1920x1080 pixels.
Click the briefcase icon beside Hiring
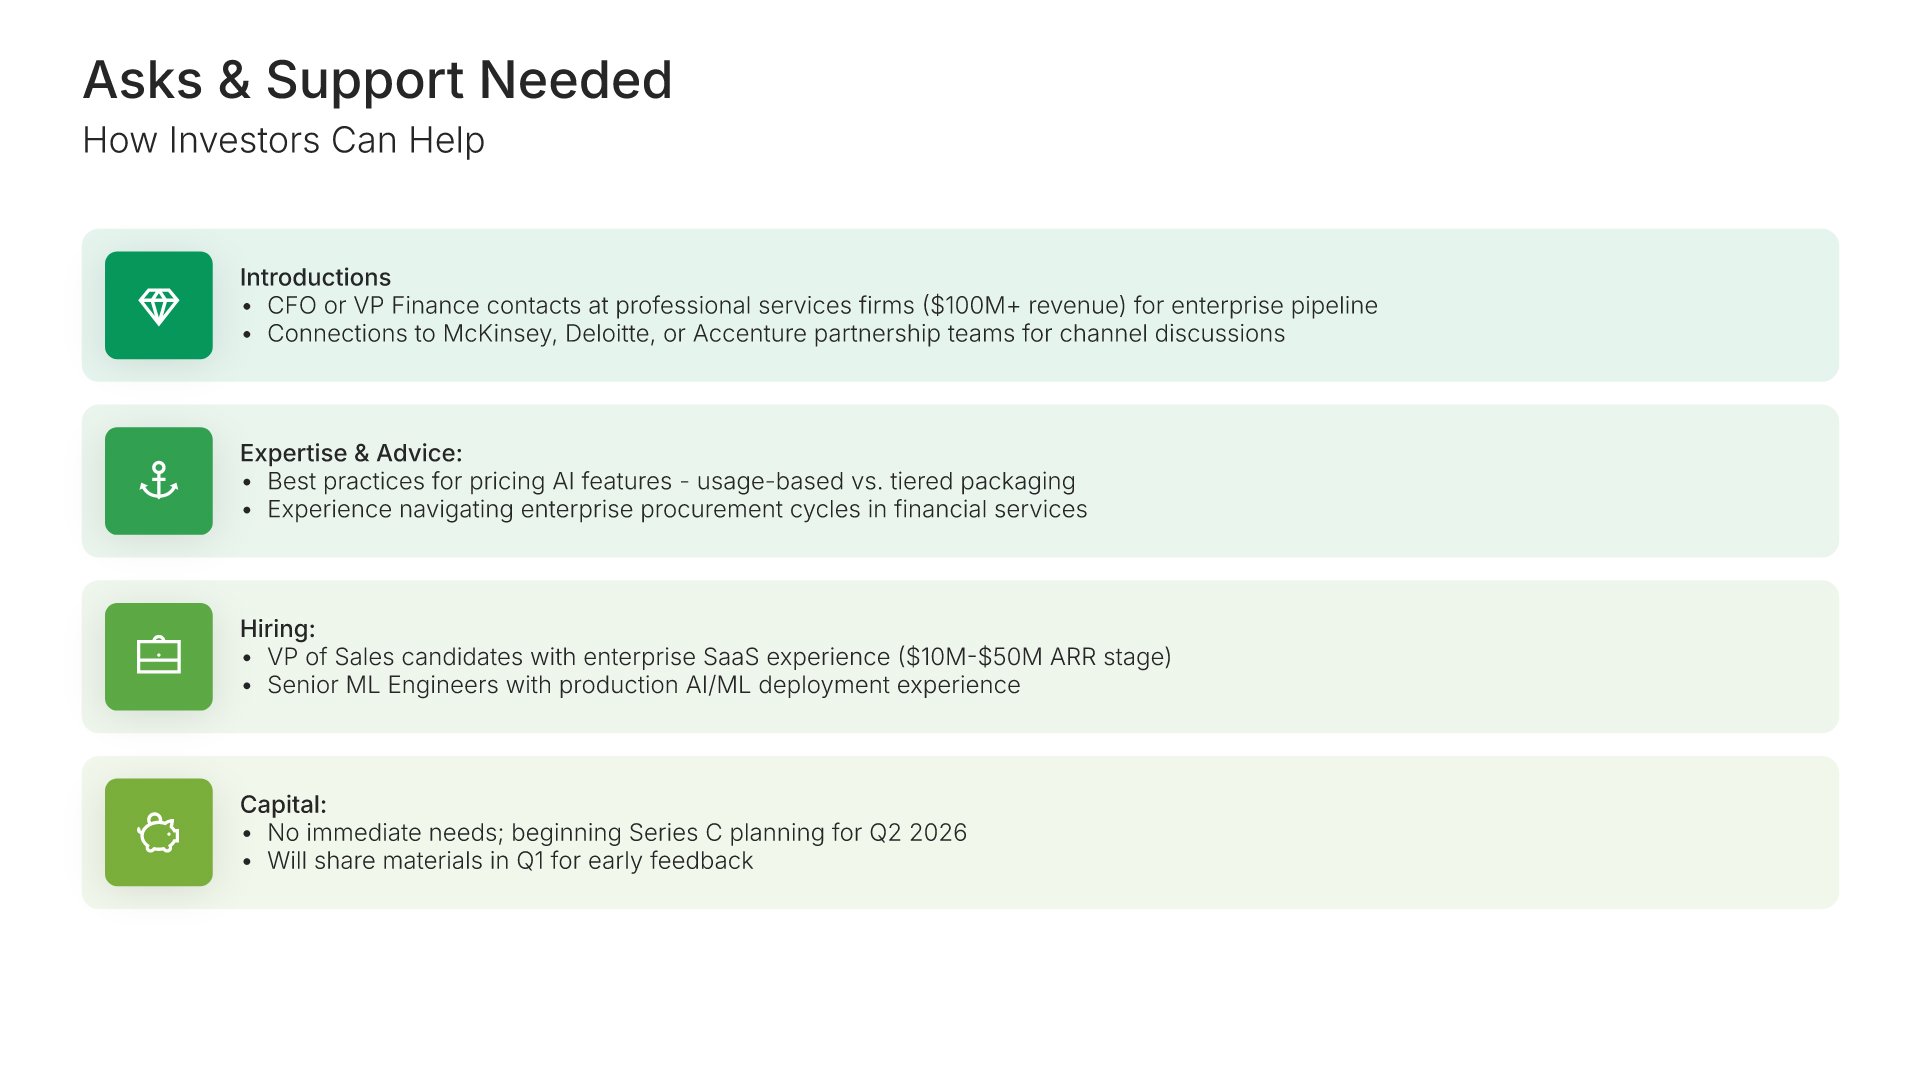click(x=158, y=657)
